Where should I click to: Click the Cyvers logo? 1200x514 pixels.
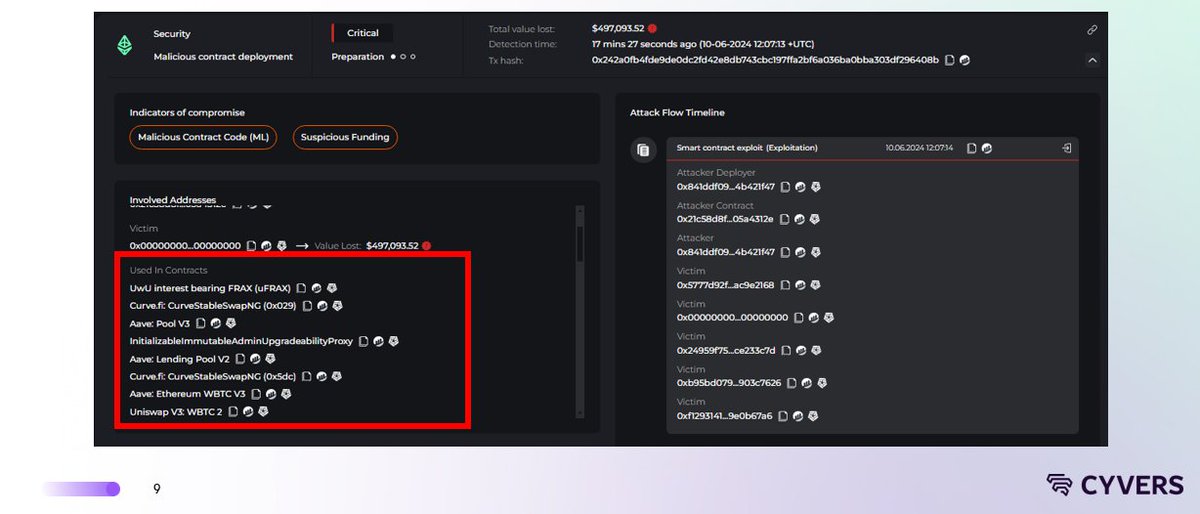pos(1115,486)
